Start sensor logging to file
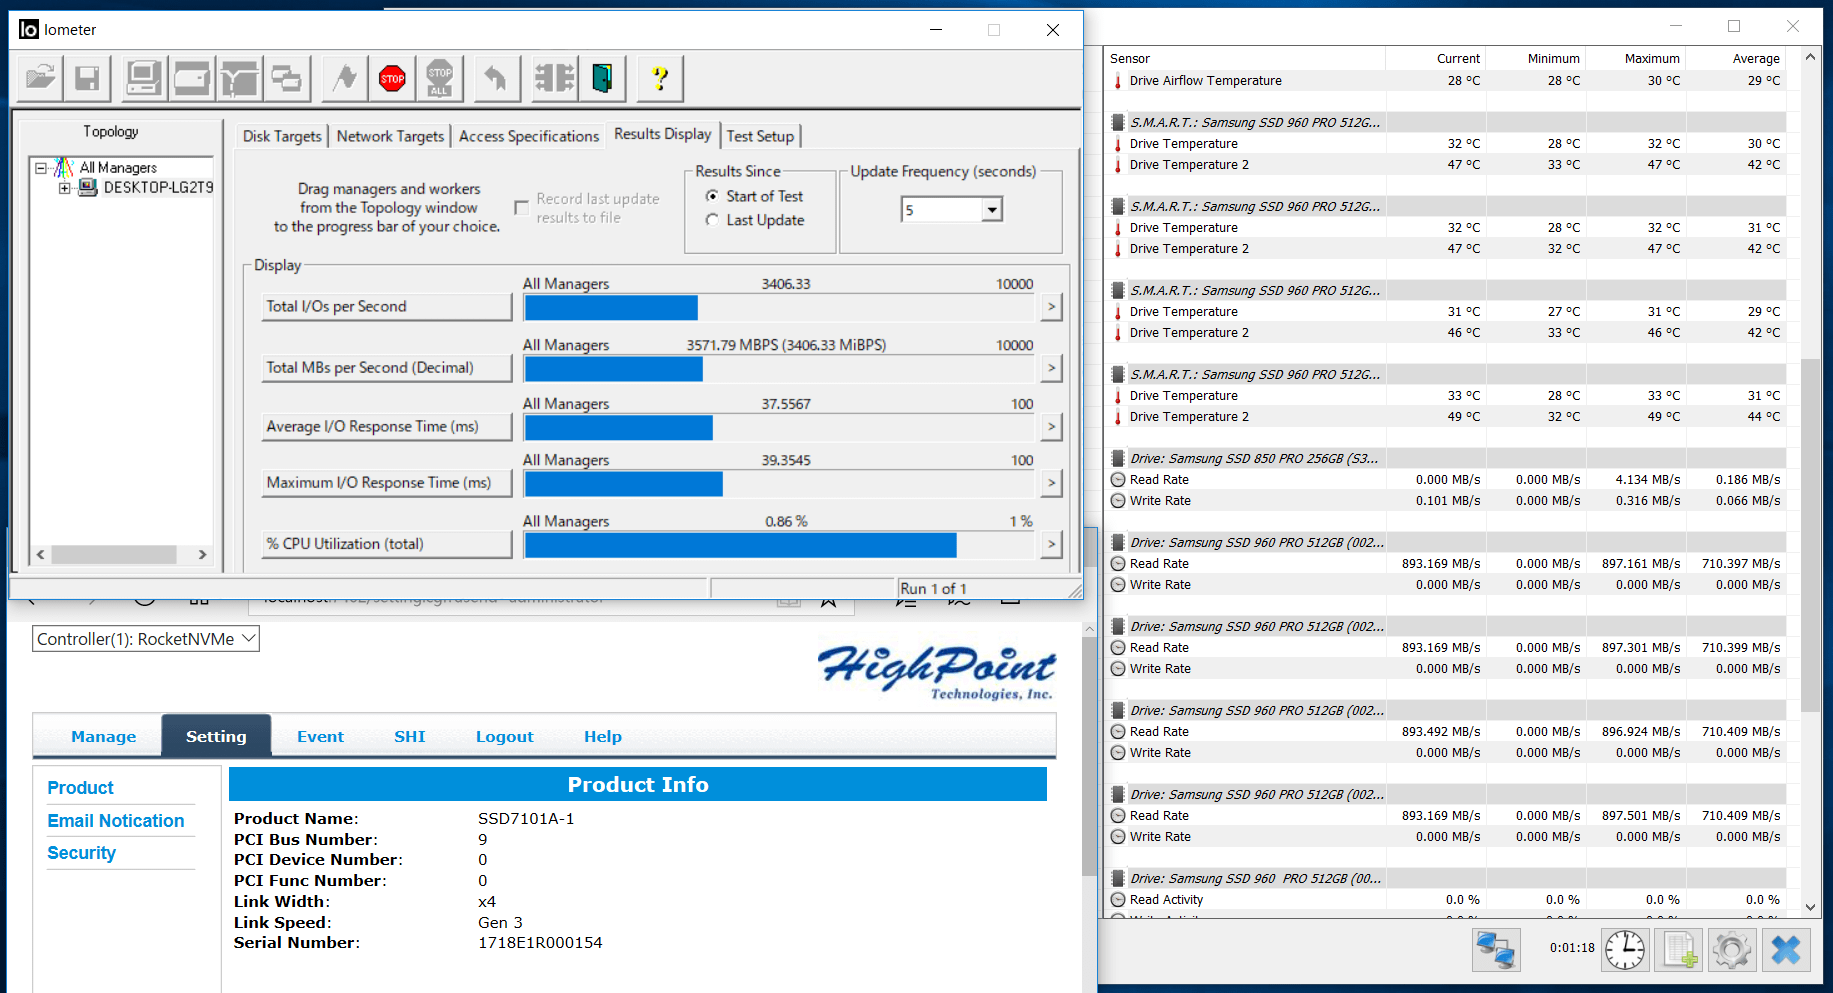The image size is (1833, 993). (x=1679, y=949)
